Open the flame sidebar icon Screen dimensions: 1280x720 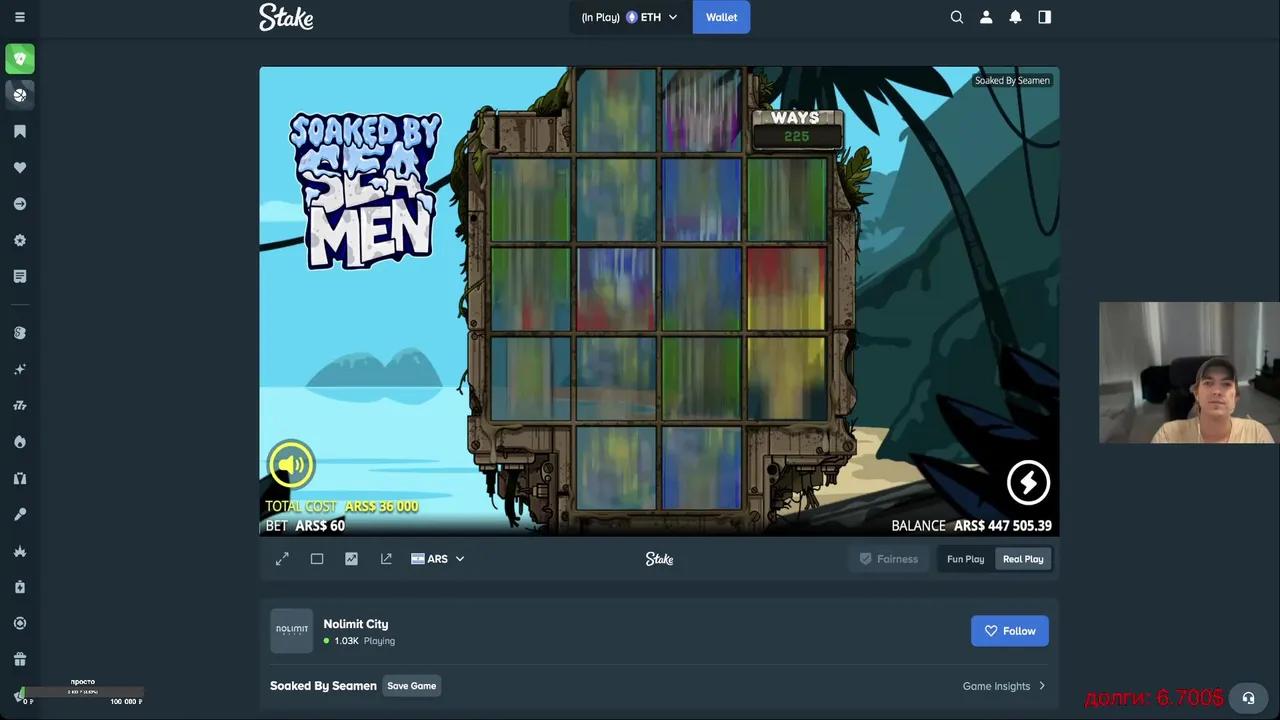point(20,442)
